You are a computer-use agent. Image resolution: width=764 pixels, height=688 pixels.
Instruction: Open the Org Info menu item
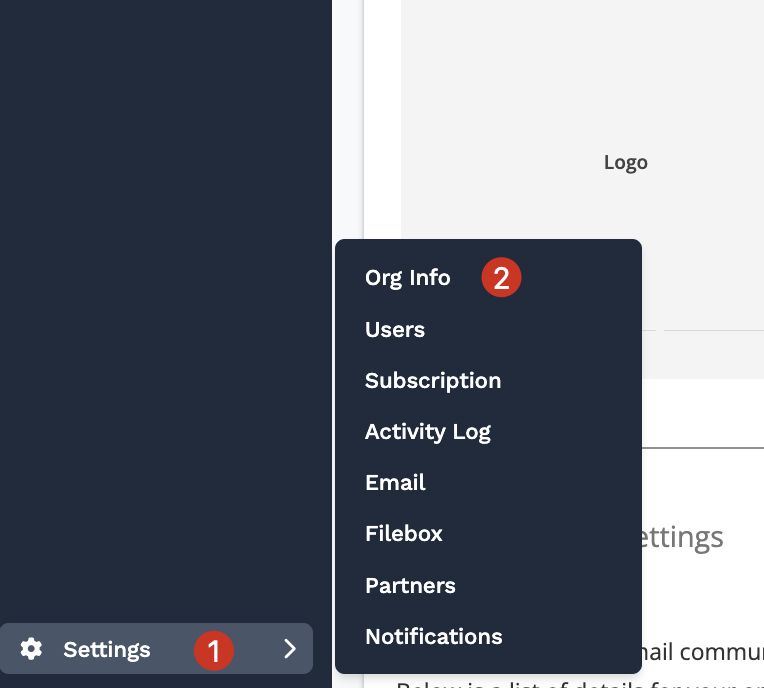tap(407, 278)
